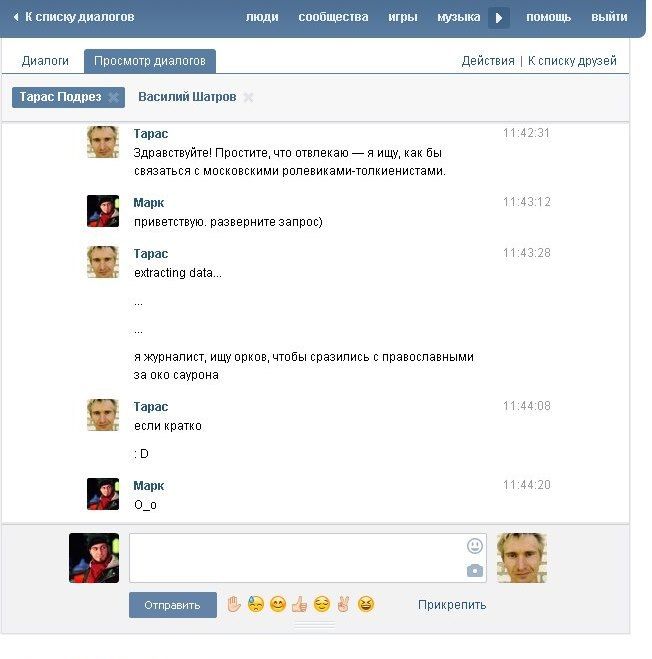Insert the thumbs up emoji
Screen dimensions: 652x659
tap(299, 605)
